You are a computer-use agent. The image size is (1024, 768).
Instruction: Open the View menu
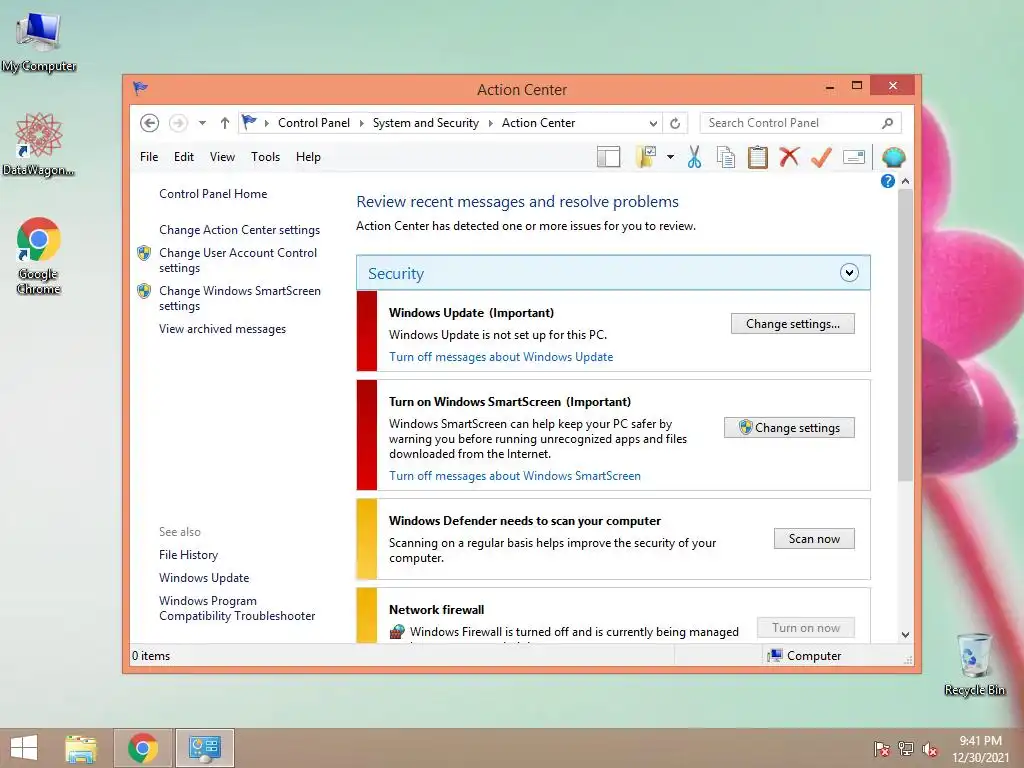pyautogui.click(x=222, y=157)
